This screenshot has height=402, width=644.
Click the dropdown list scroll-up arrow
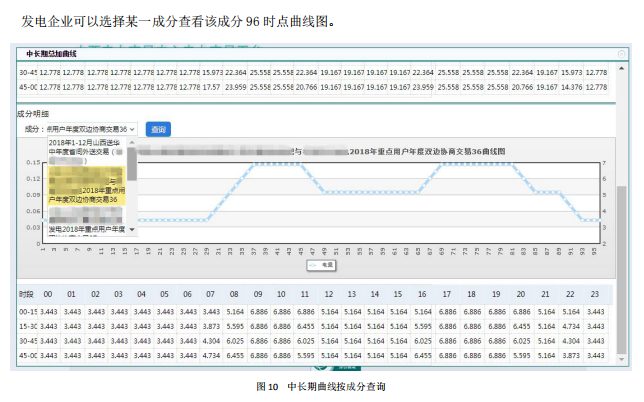tap(131, 142)
